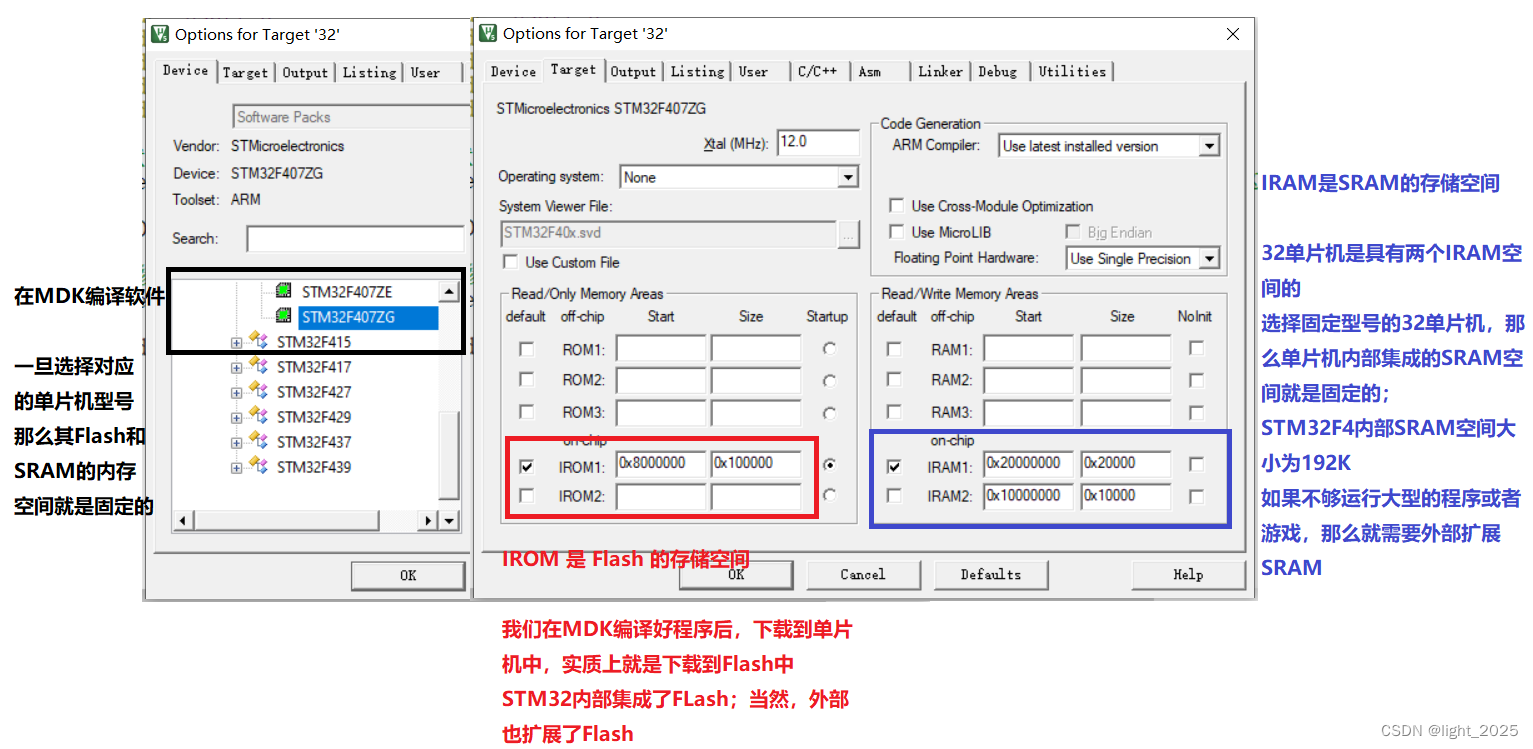Toggle the IROM1 default checkbox
This screenshot has height=749, width=1533.
click(527, 466)
